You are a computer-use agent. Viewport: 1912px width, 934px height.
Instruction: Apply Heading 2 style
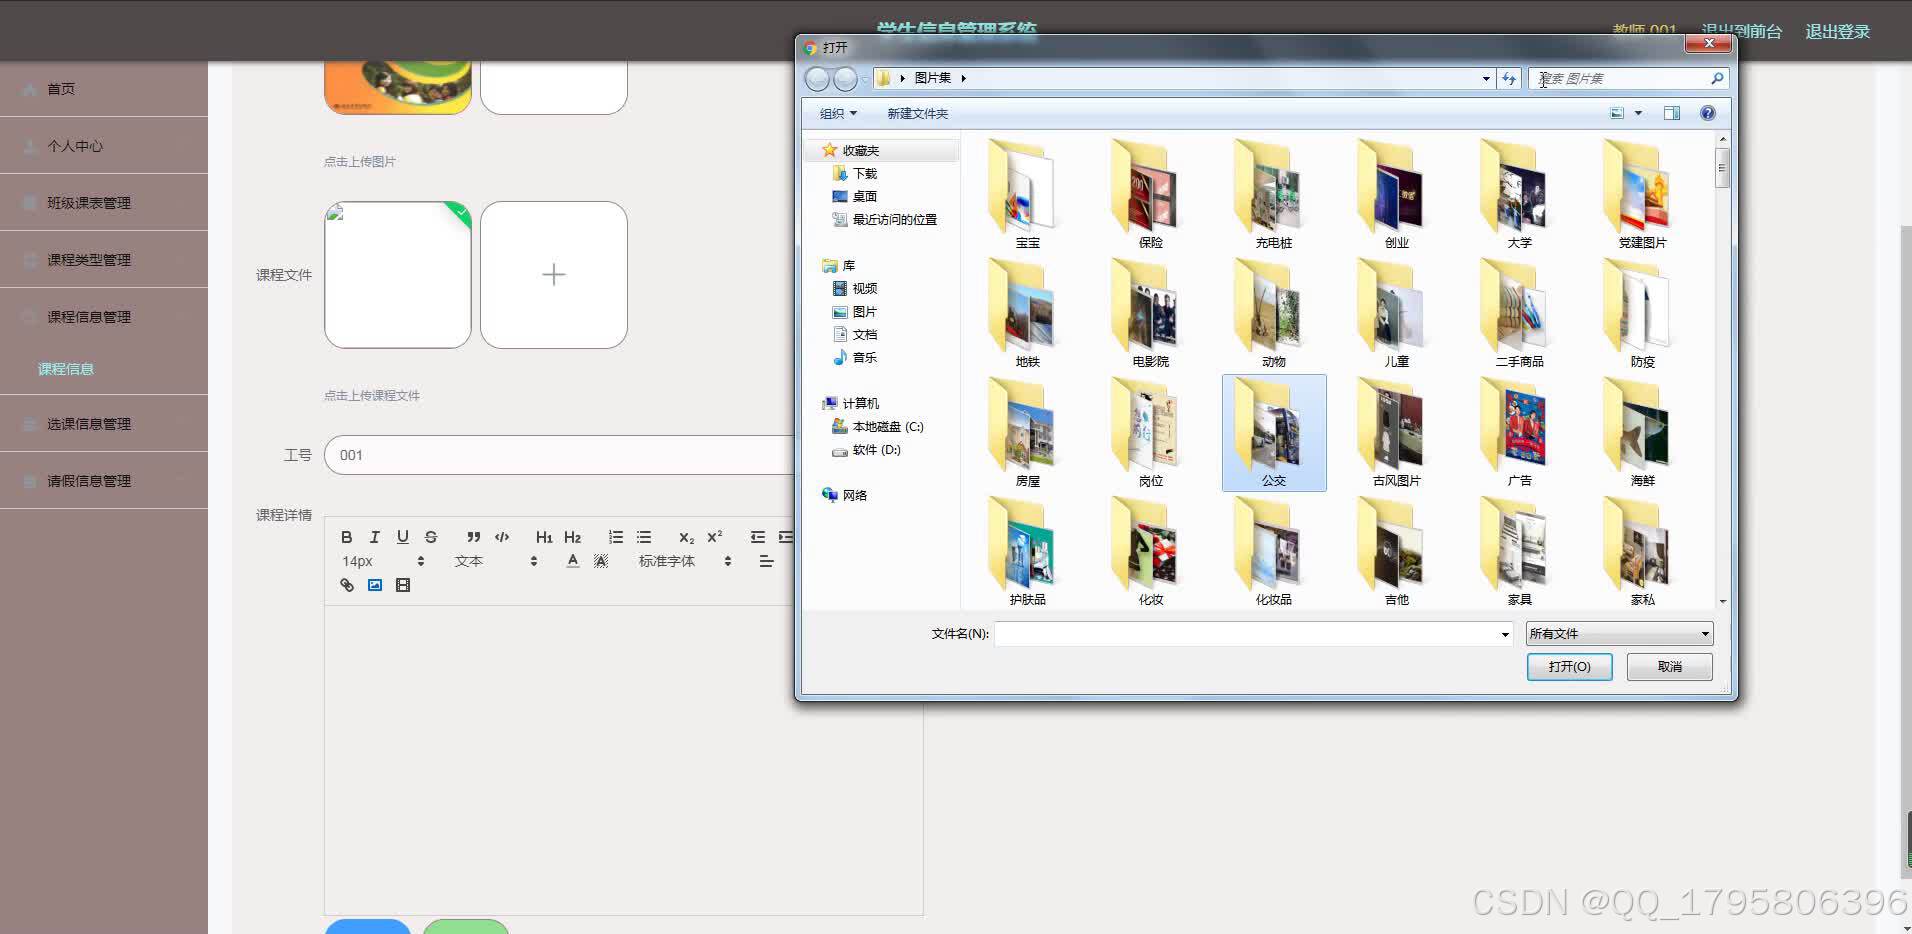pos(573,537)
